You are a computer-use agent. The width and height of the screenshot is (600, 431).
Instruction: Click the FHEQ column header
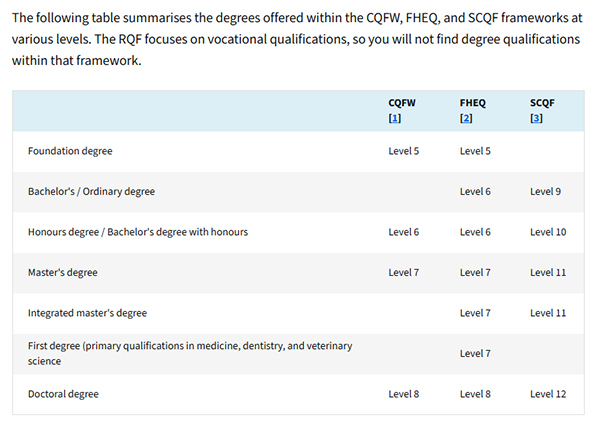[472, 103]
